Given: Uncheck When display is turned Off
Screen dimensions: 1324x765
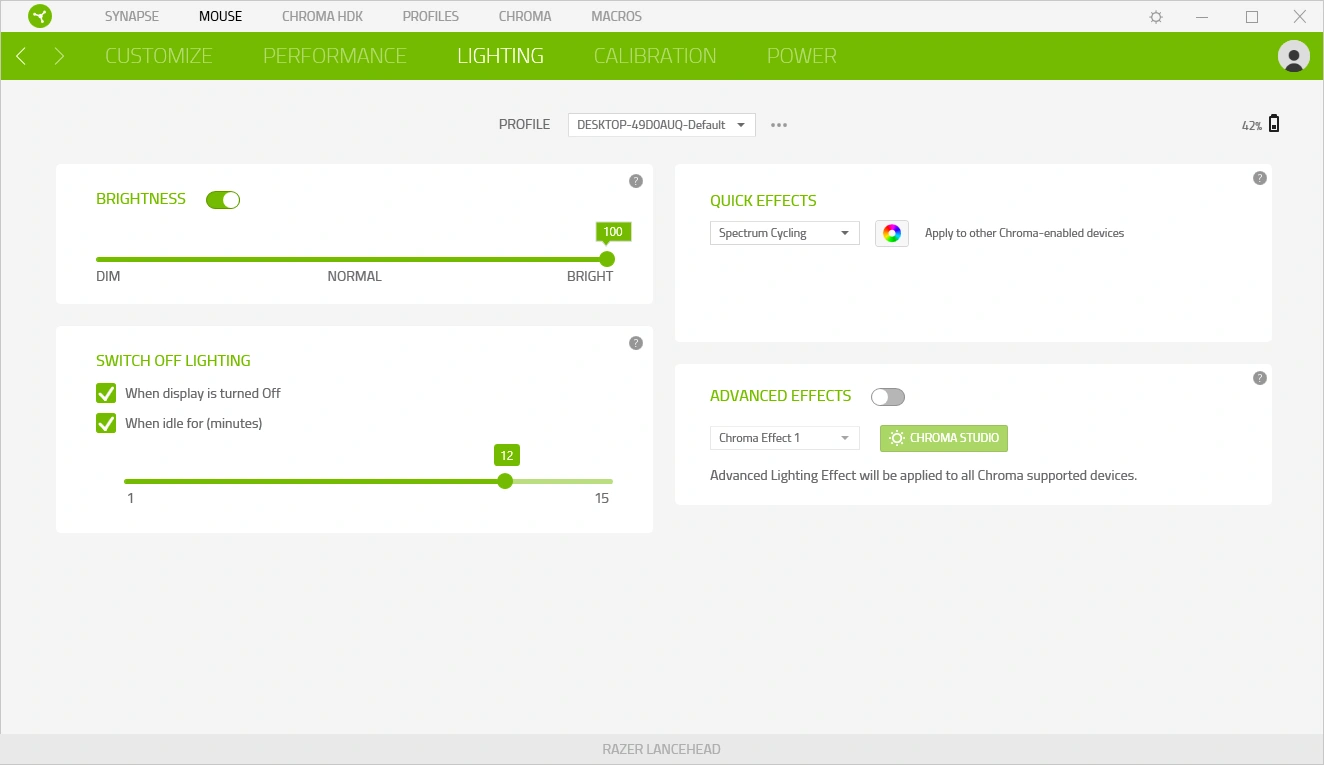Looking at the screenshot, I should [x=106, y=393].
